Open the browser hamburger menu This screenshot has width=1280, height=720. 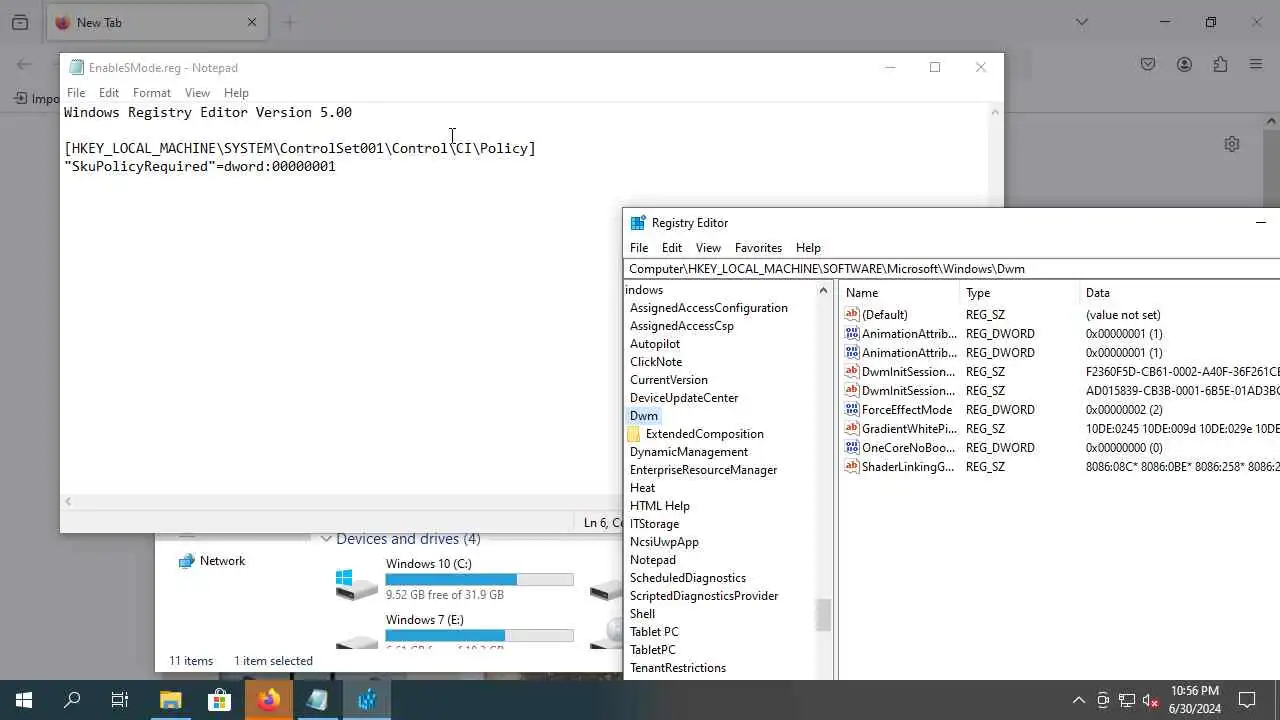(x=1256, y=64)
